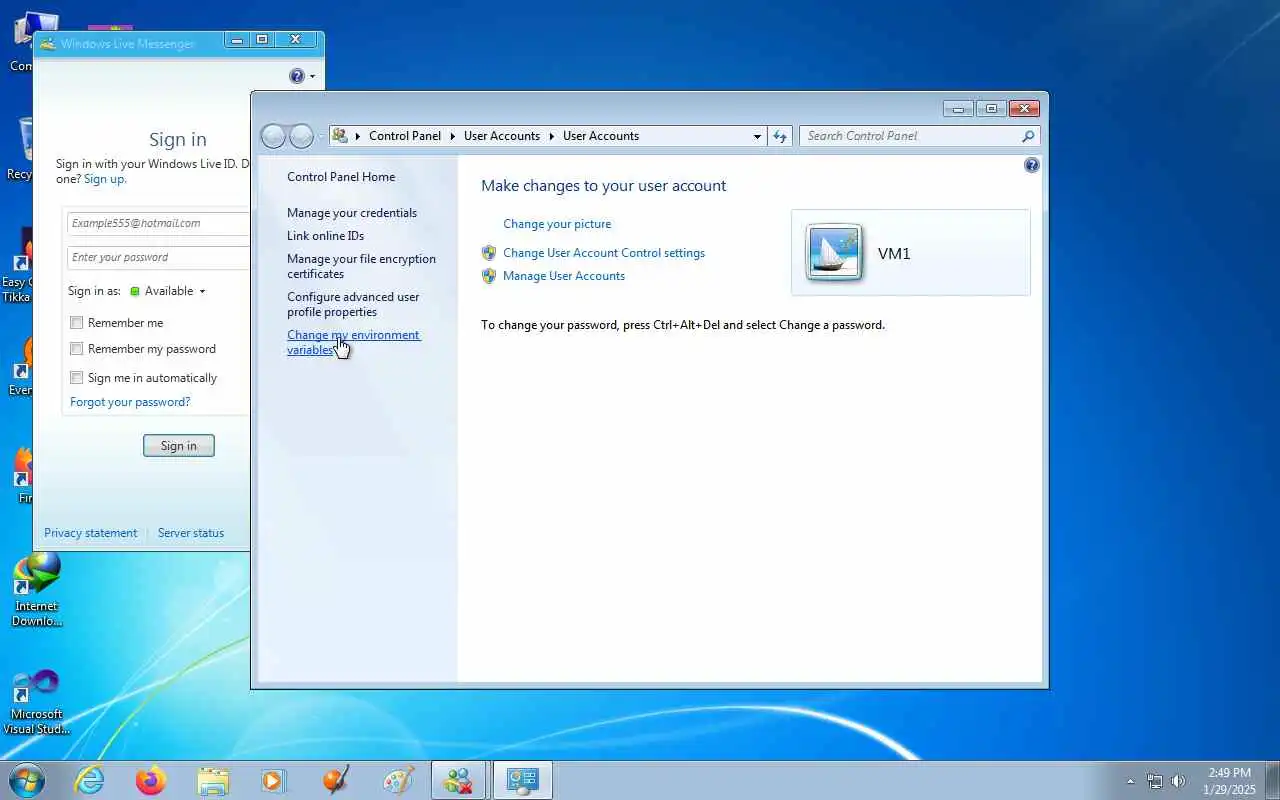Click the volume speaker tray icon
The width and height of the screenshot is (1280, 800).
click(x=1178, y=781)
